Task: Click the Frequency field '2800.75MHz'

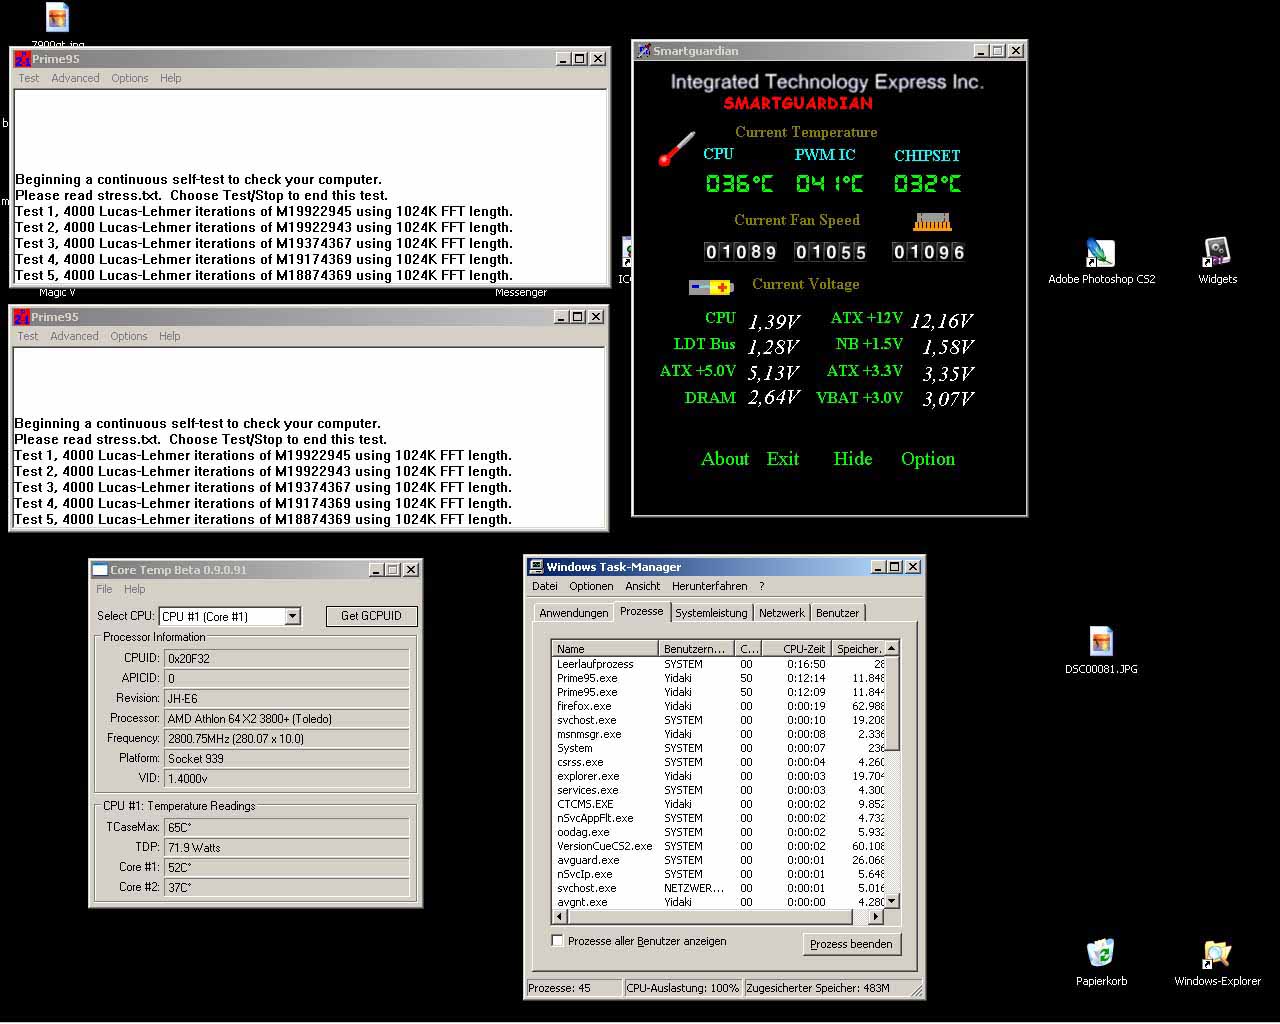Action: pyautogui.click(x=287, y=739)
